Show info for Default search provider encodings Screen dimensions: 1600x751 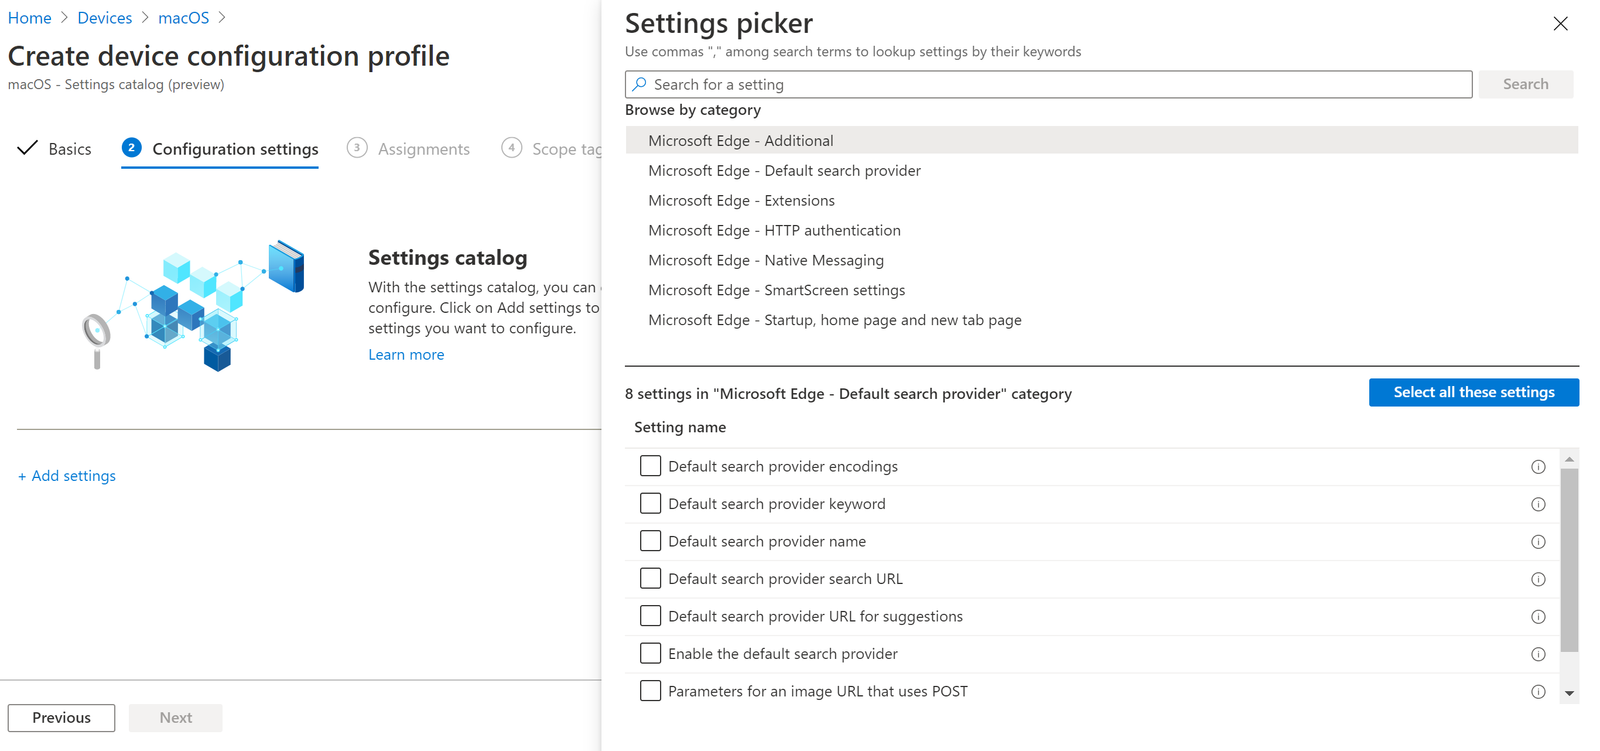(x=1538, y=467)
